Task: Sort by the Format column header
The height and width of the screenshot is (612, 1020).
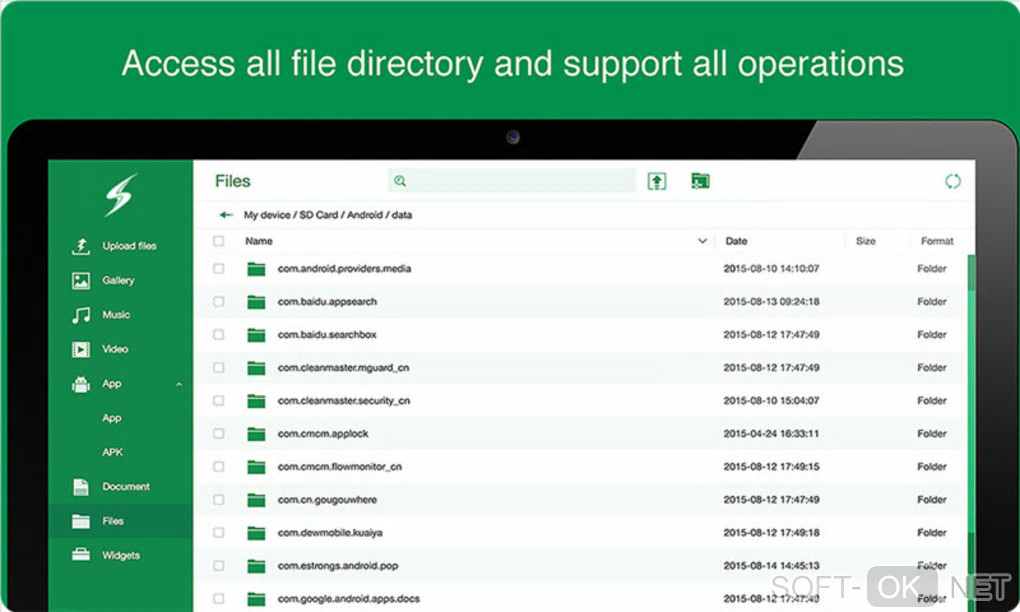Action: pyautogui.click(x=937, y=241)
